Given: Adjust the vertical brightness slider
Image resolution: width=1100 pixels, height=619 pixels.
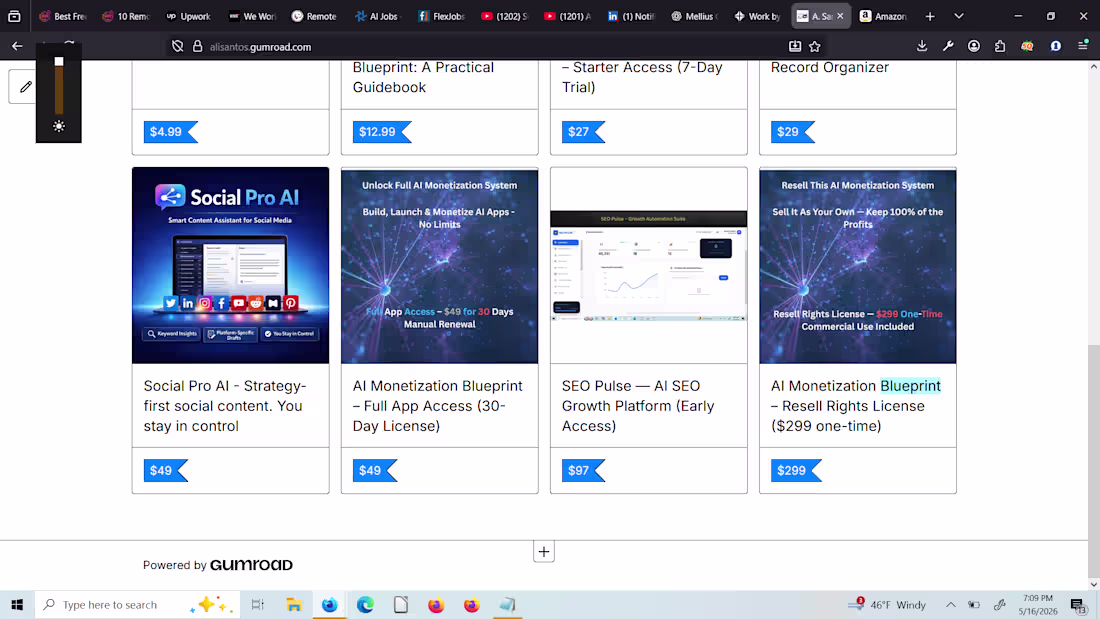Looking at the screenshot, I should pos(59,86).
